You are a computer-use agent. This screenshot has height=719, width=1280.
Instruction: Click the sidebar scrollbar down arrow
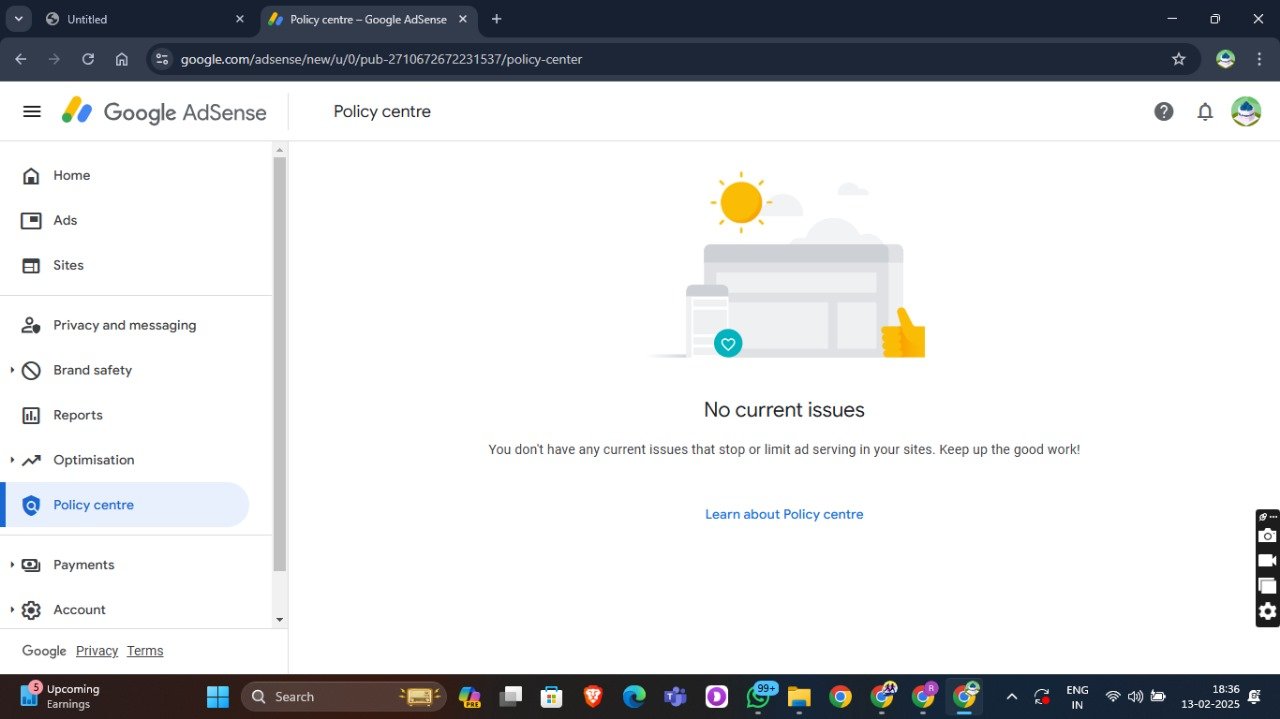pos(279,620)
